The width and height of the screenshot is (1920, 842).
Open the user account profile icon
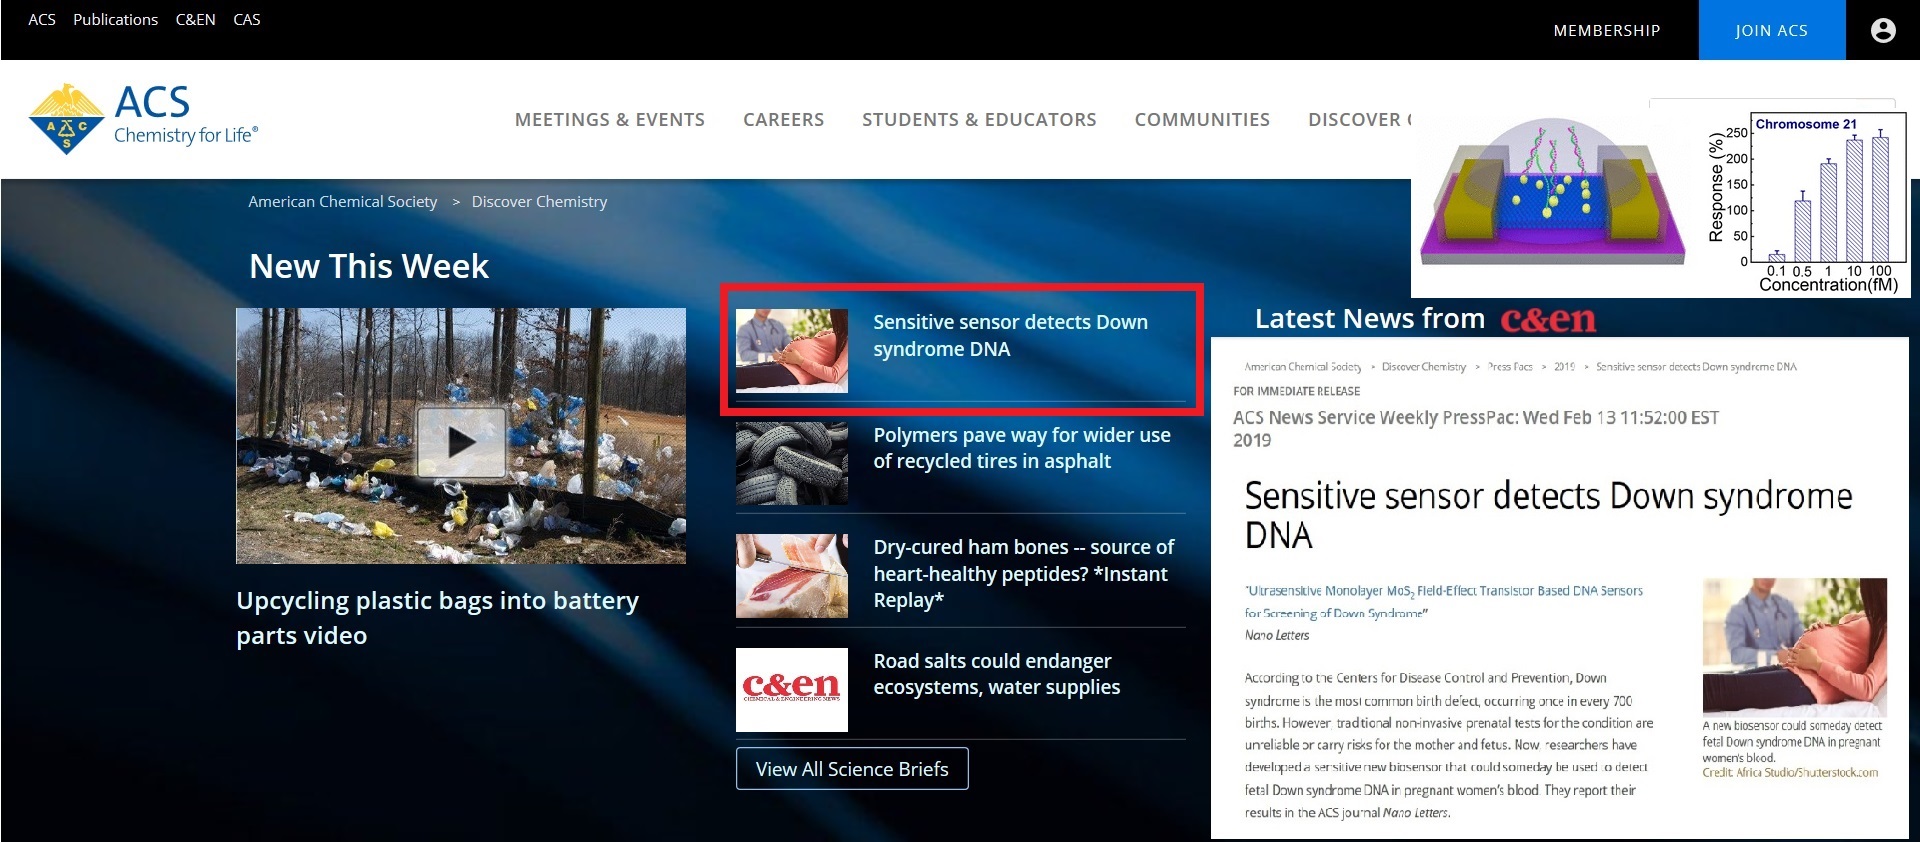1882,31
